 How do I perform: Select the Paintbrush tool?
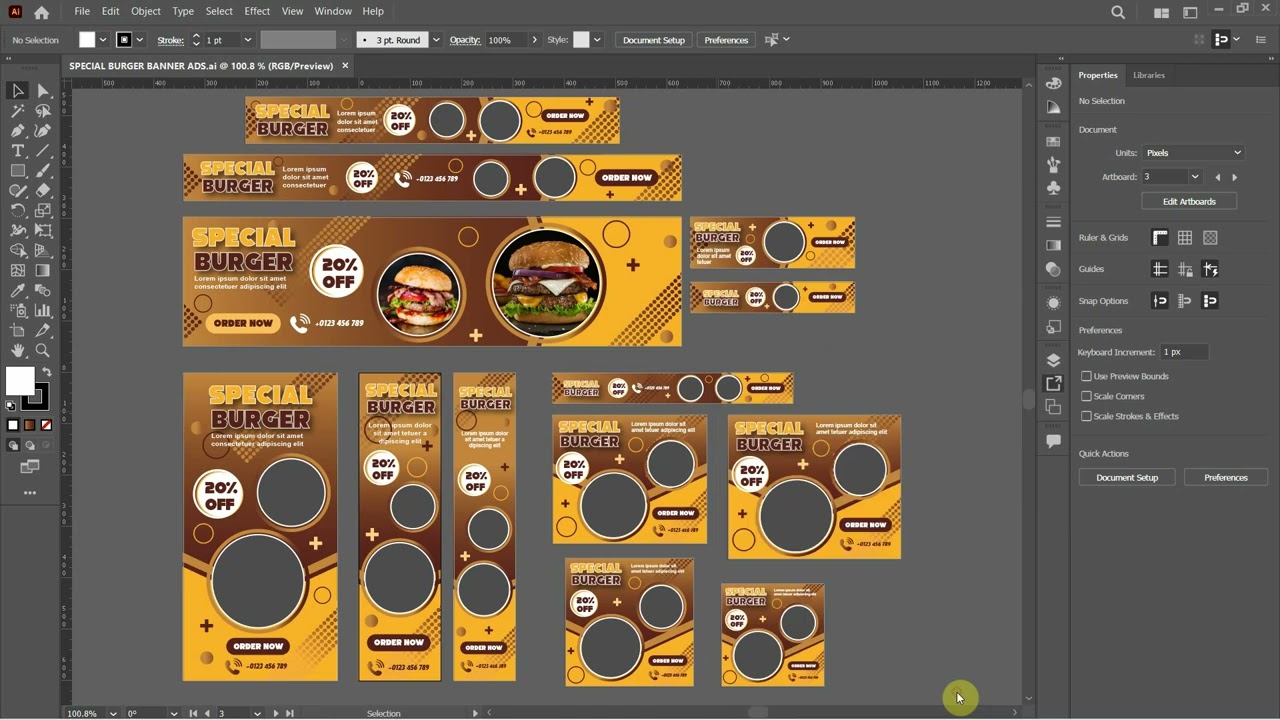click(x=43, y=170)
